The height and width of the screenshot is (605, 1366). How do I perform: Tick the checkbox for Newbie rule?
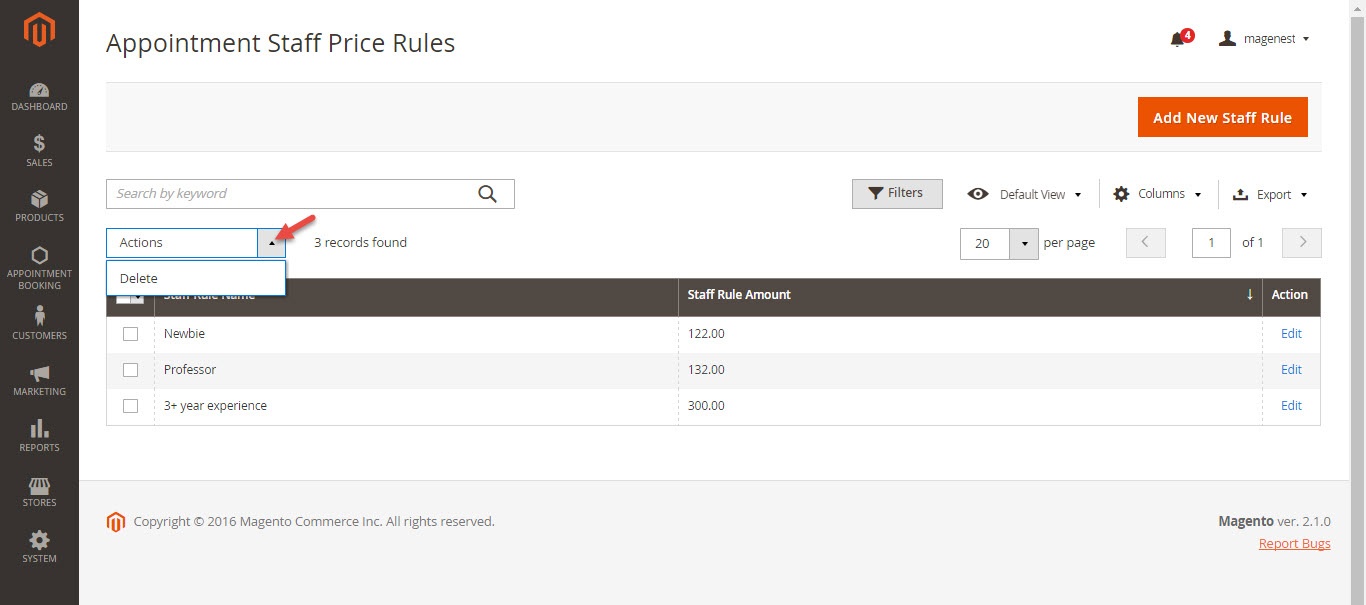pos(130,334)
